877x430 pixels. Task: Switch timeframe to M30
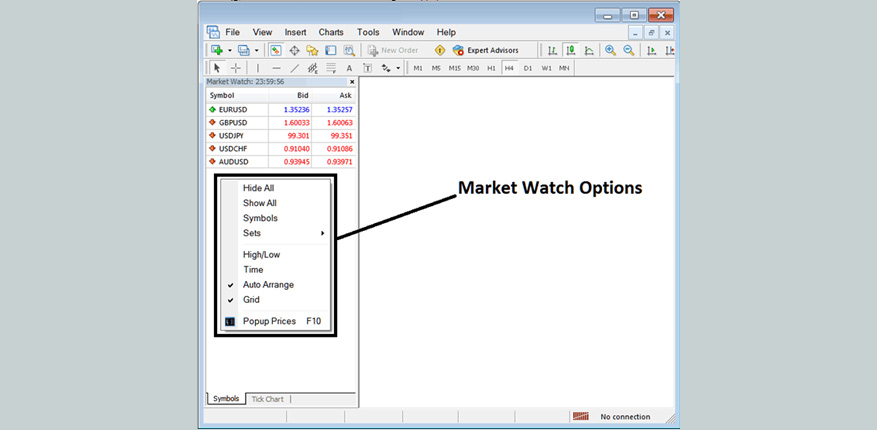pos(473,68)
